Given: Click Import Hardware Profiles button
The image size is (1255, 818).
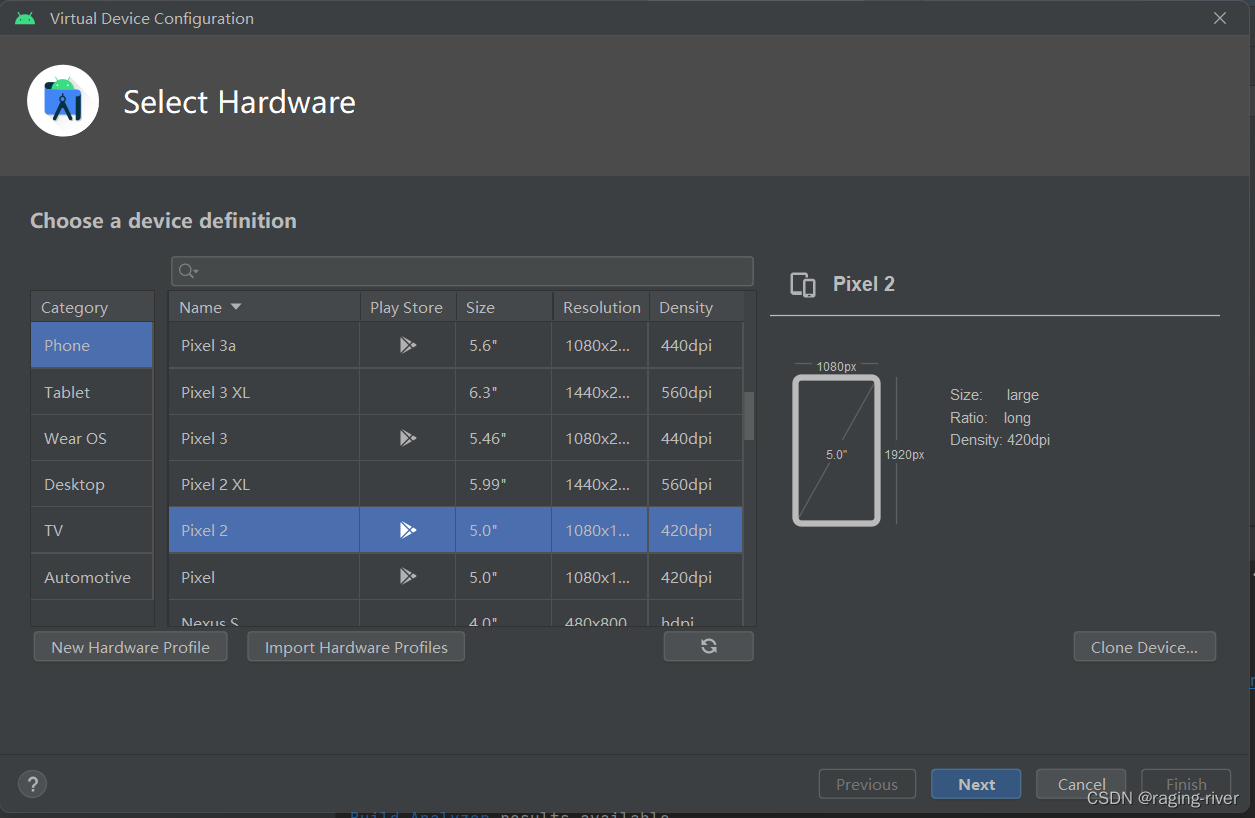Looking at the screenshot, I should click(356, 647).
